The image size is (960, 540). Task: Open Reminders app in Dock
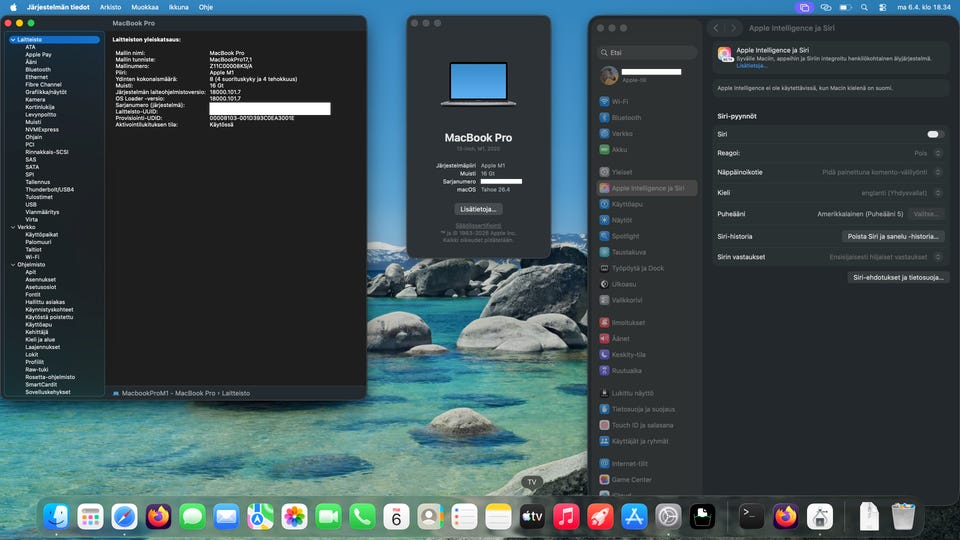[464, 517]
